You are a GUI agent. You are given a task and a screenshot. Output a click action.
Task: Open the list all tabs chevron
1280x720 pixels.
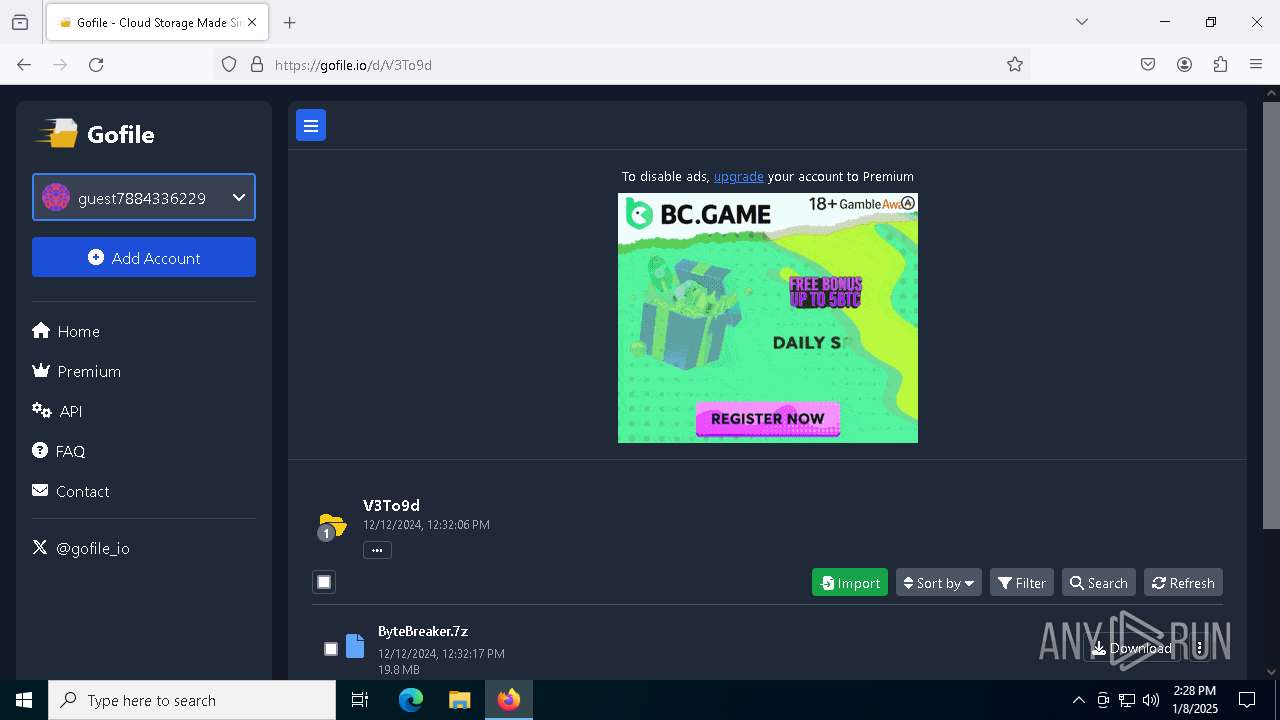click(x=1081, y=22)
